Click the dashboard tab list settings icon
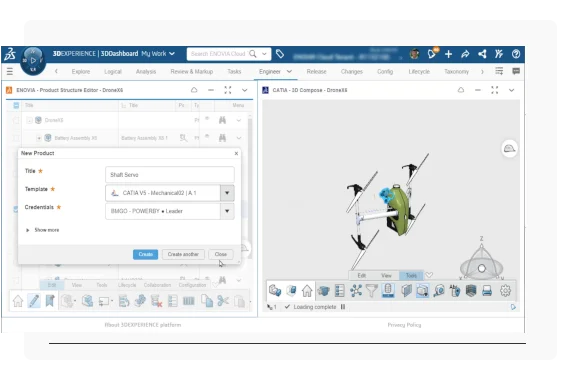Screen dimensions: 570x380 coord(499,71)
